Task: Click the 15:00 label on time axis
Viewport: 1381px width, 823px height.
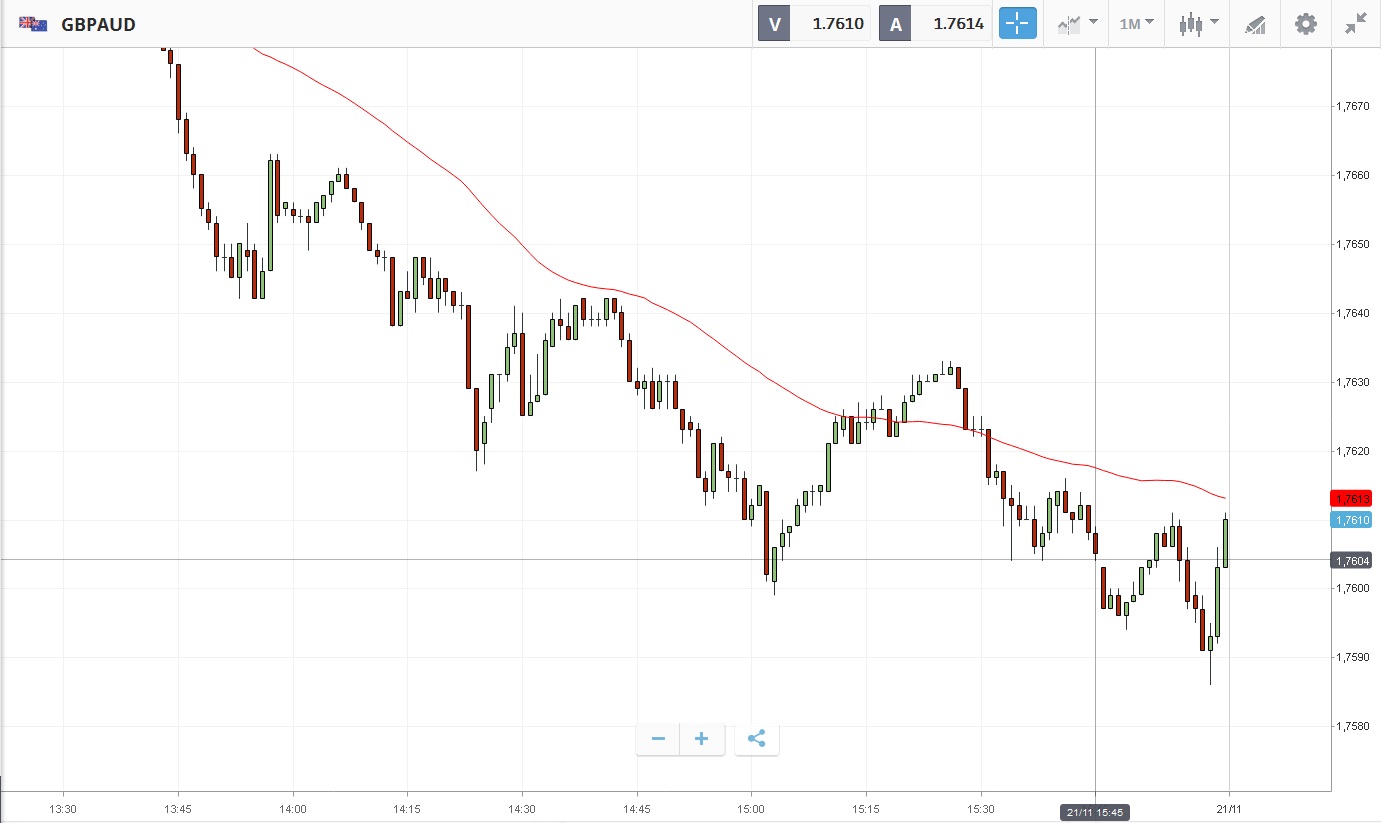Action: [751, 809]
